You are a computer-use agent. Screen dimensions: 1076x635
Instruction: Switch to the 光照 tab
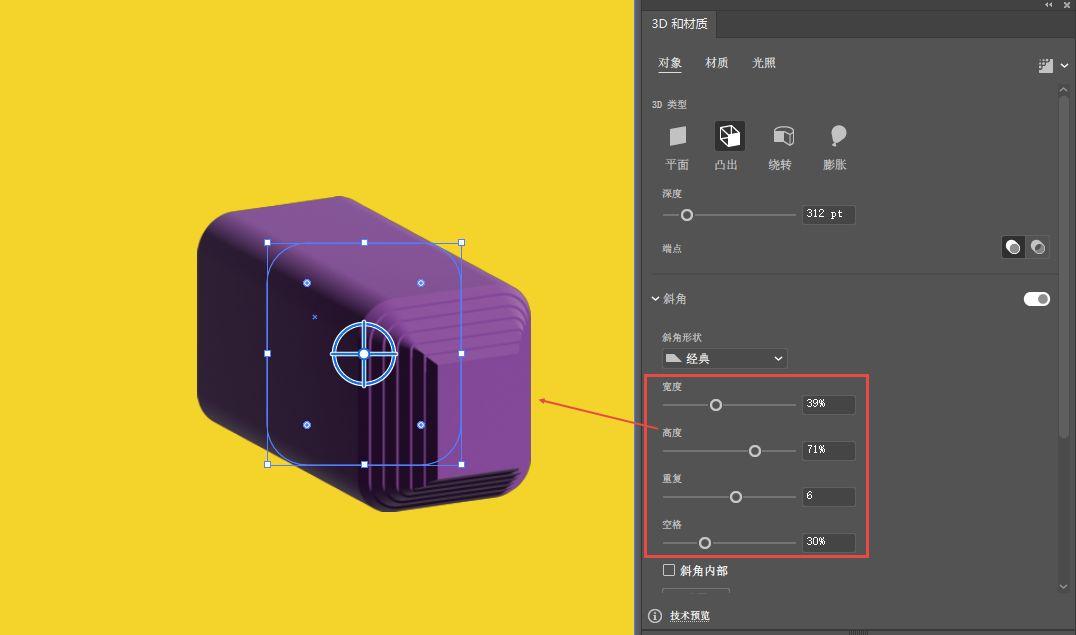[x=764, y=63]
